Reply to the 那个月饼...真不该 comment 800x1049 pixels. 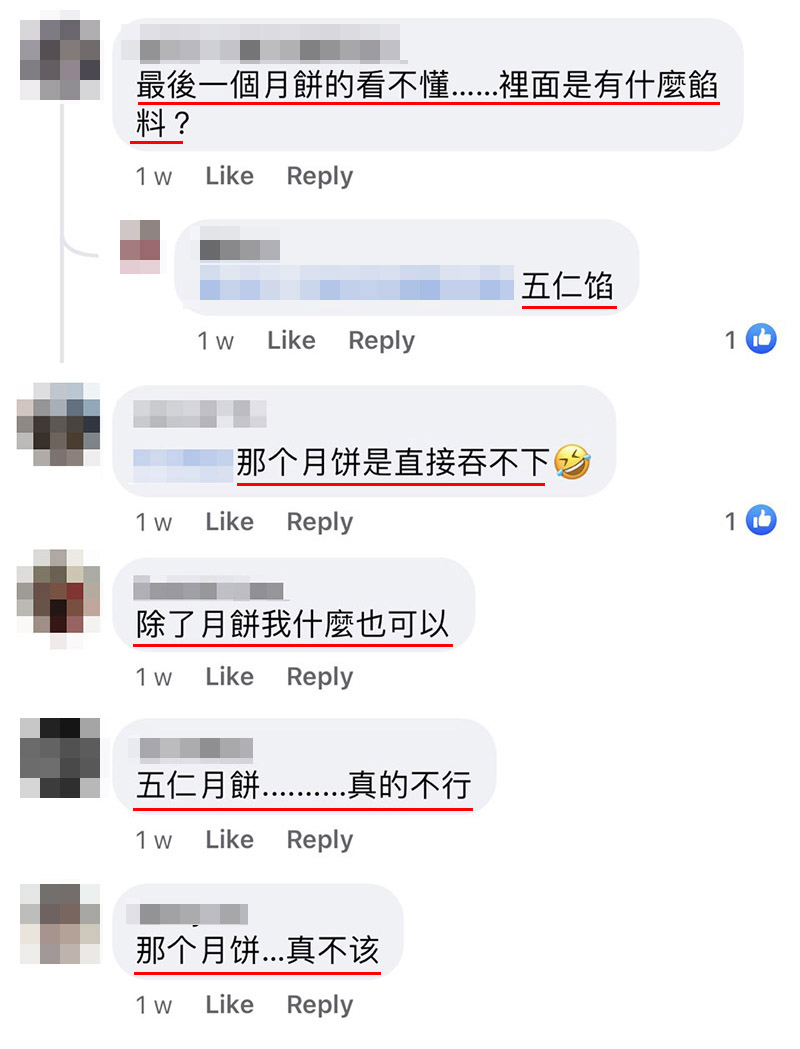[x=320, y=1006]
